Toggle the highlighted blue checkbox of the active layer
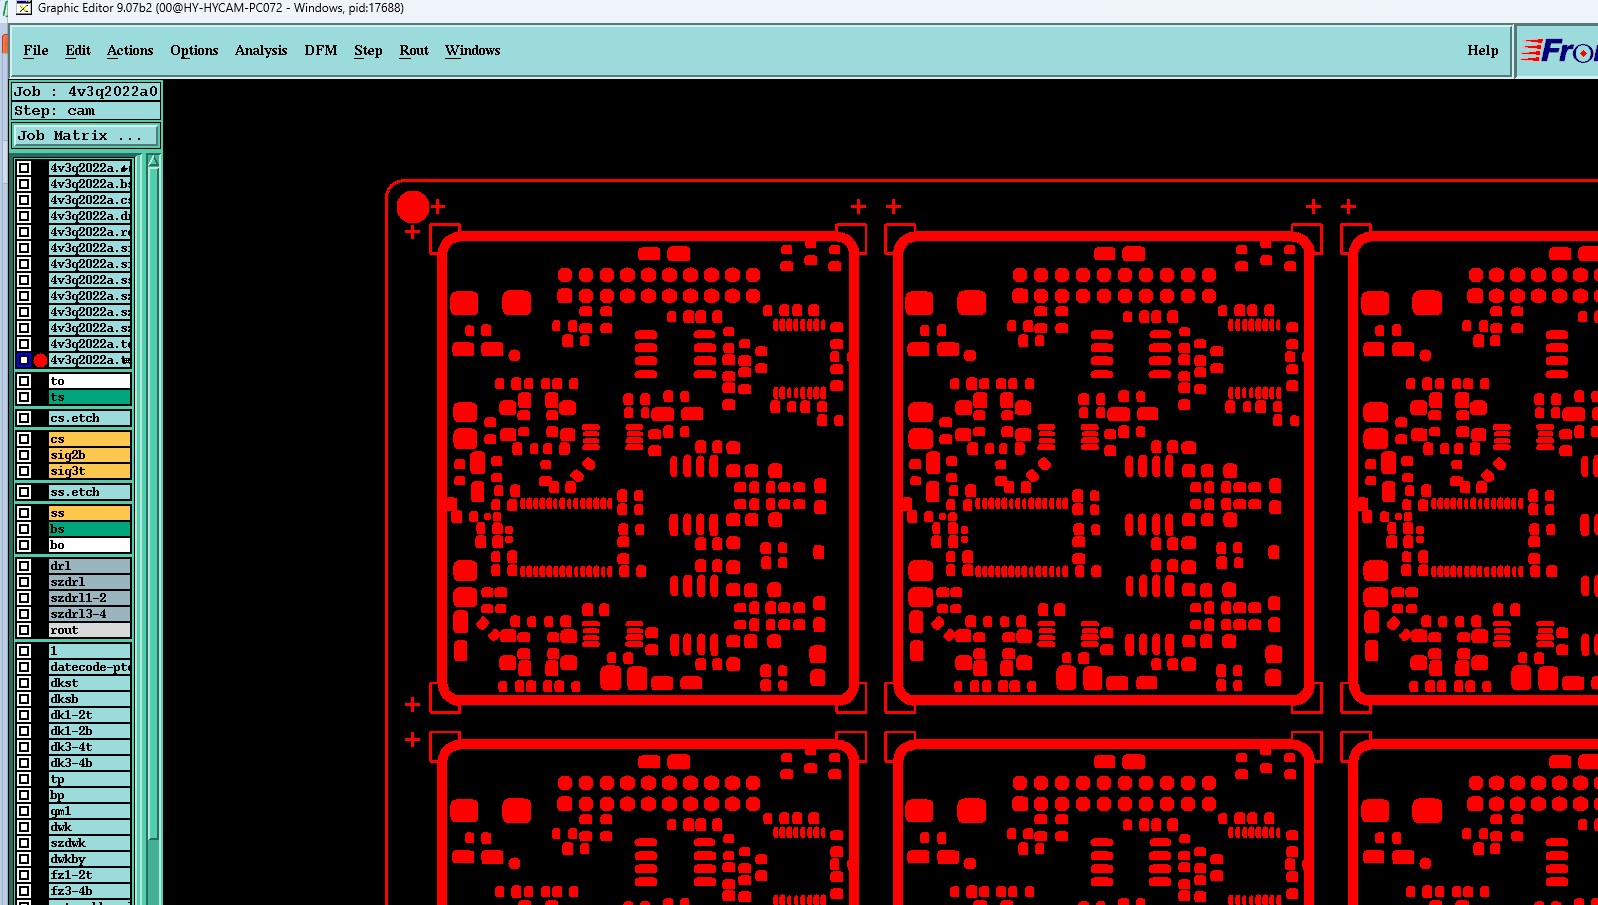1598x905 pixels. [24, 360]
